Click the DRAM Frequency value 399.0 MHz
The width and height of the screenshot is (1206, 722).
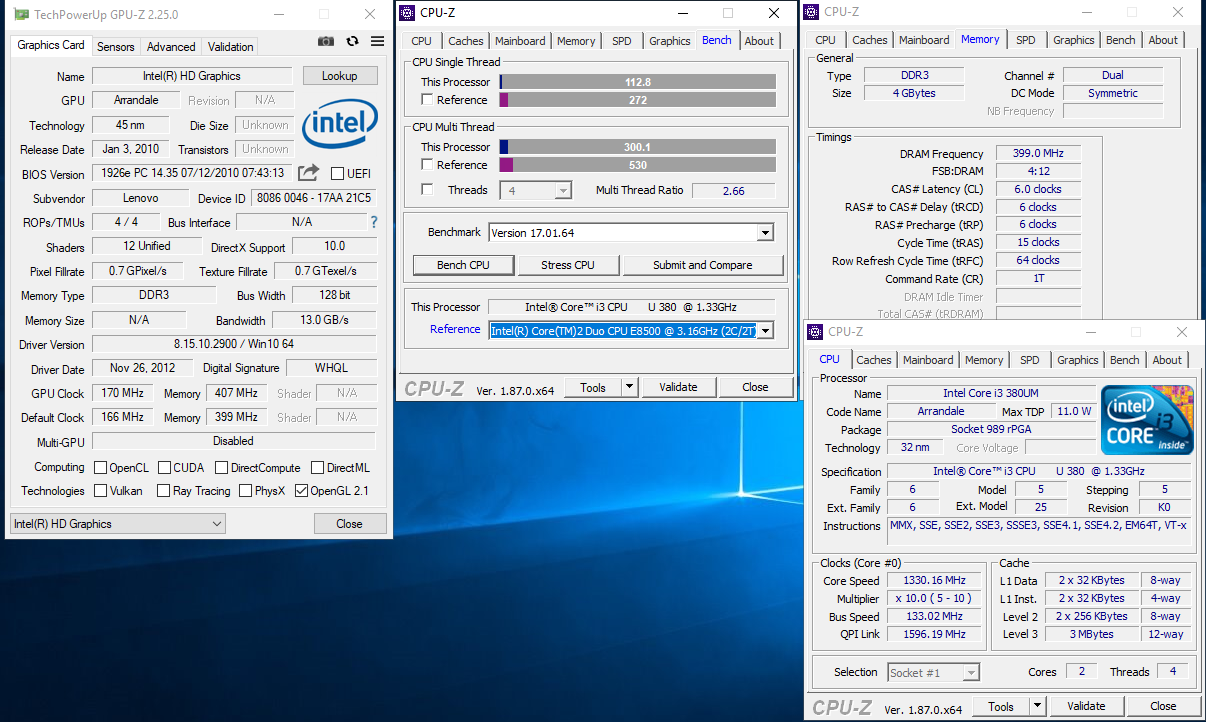pyautogui.click(x=1038, y=154)
